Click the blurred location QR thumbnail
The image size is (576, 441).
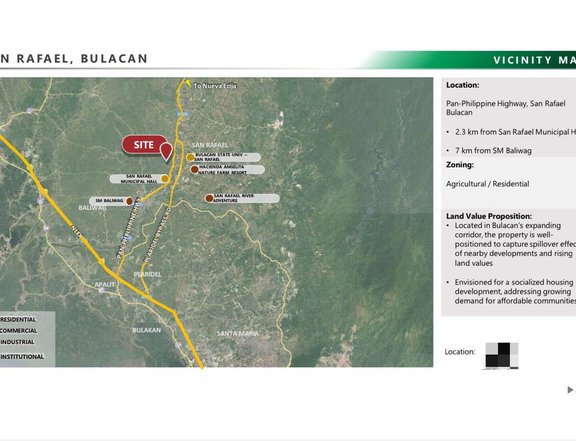[502, 355]
